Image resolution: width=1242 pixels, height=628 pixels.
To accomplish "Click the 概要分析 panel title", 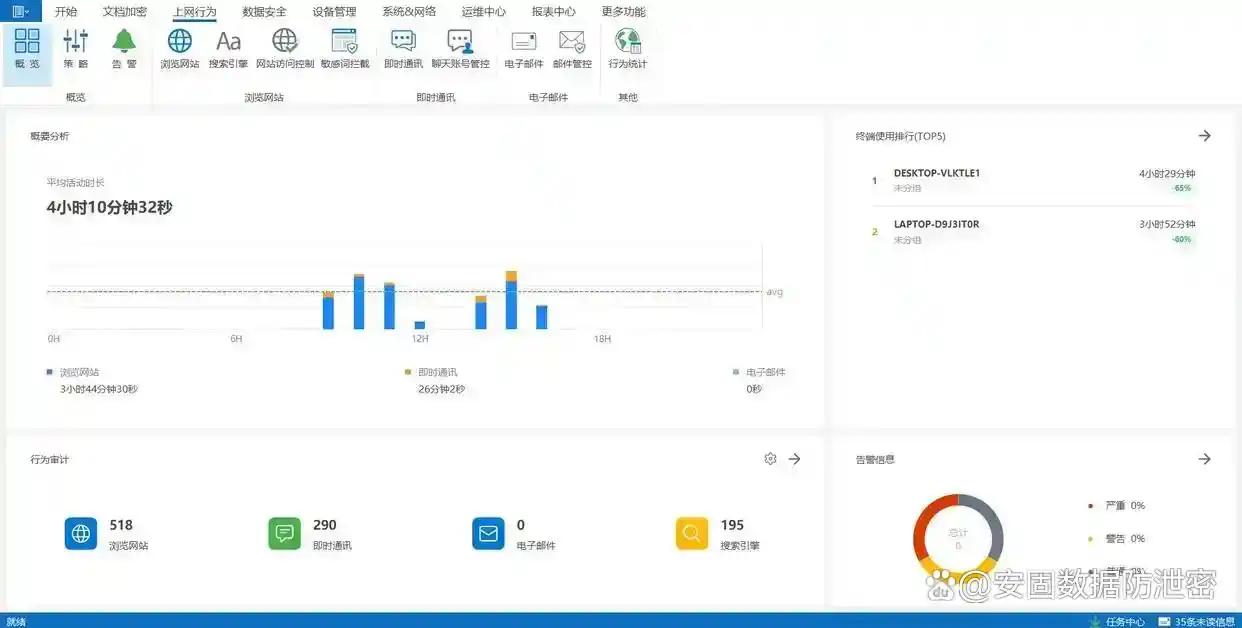I will pyautogui.click(x=50, y=136).
